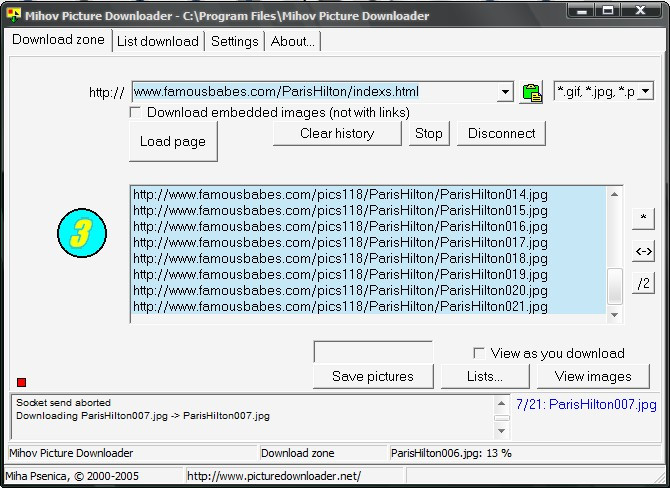Click Mihov Picture Downloader status bar entry
The width and height of the screenshot is (670, 488).
pyautogui.click(x=71, y=453)
